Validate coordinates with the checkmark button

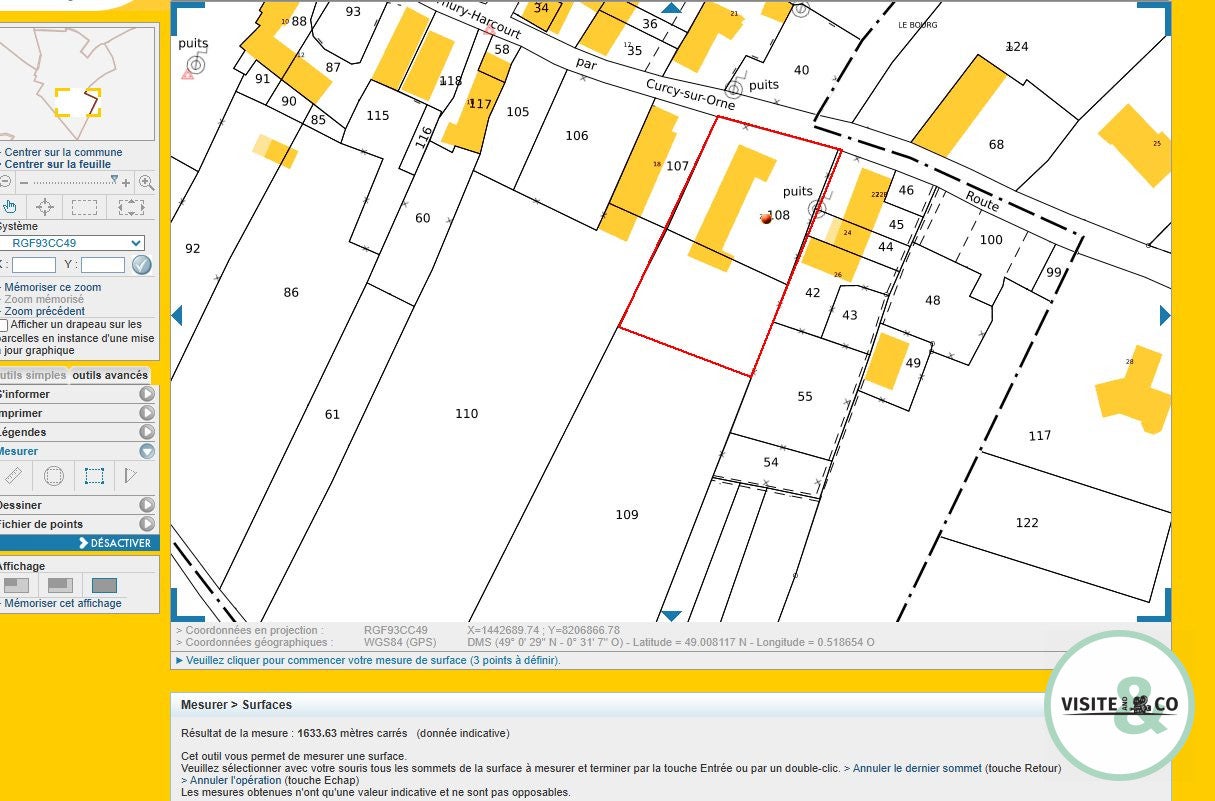[141, 265]
